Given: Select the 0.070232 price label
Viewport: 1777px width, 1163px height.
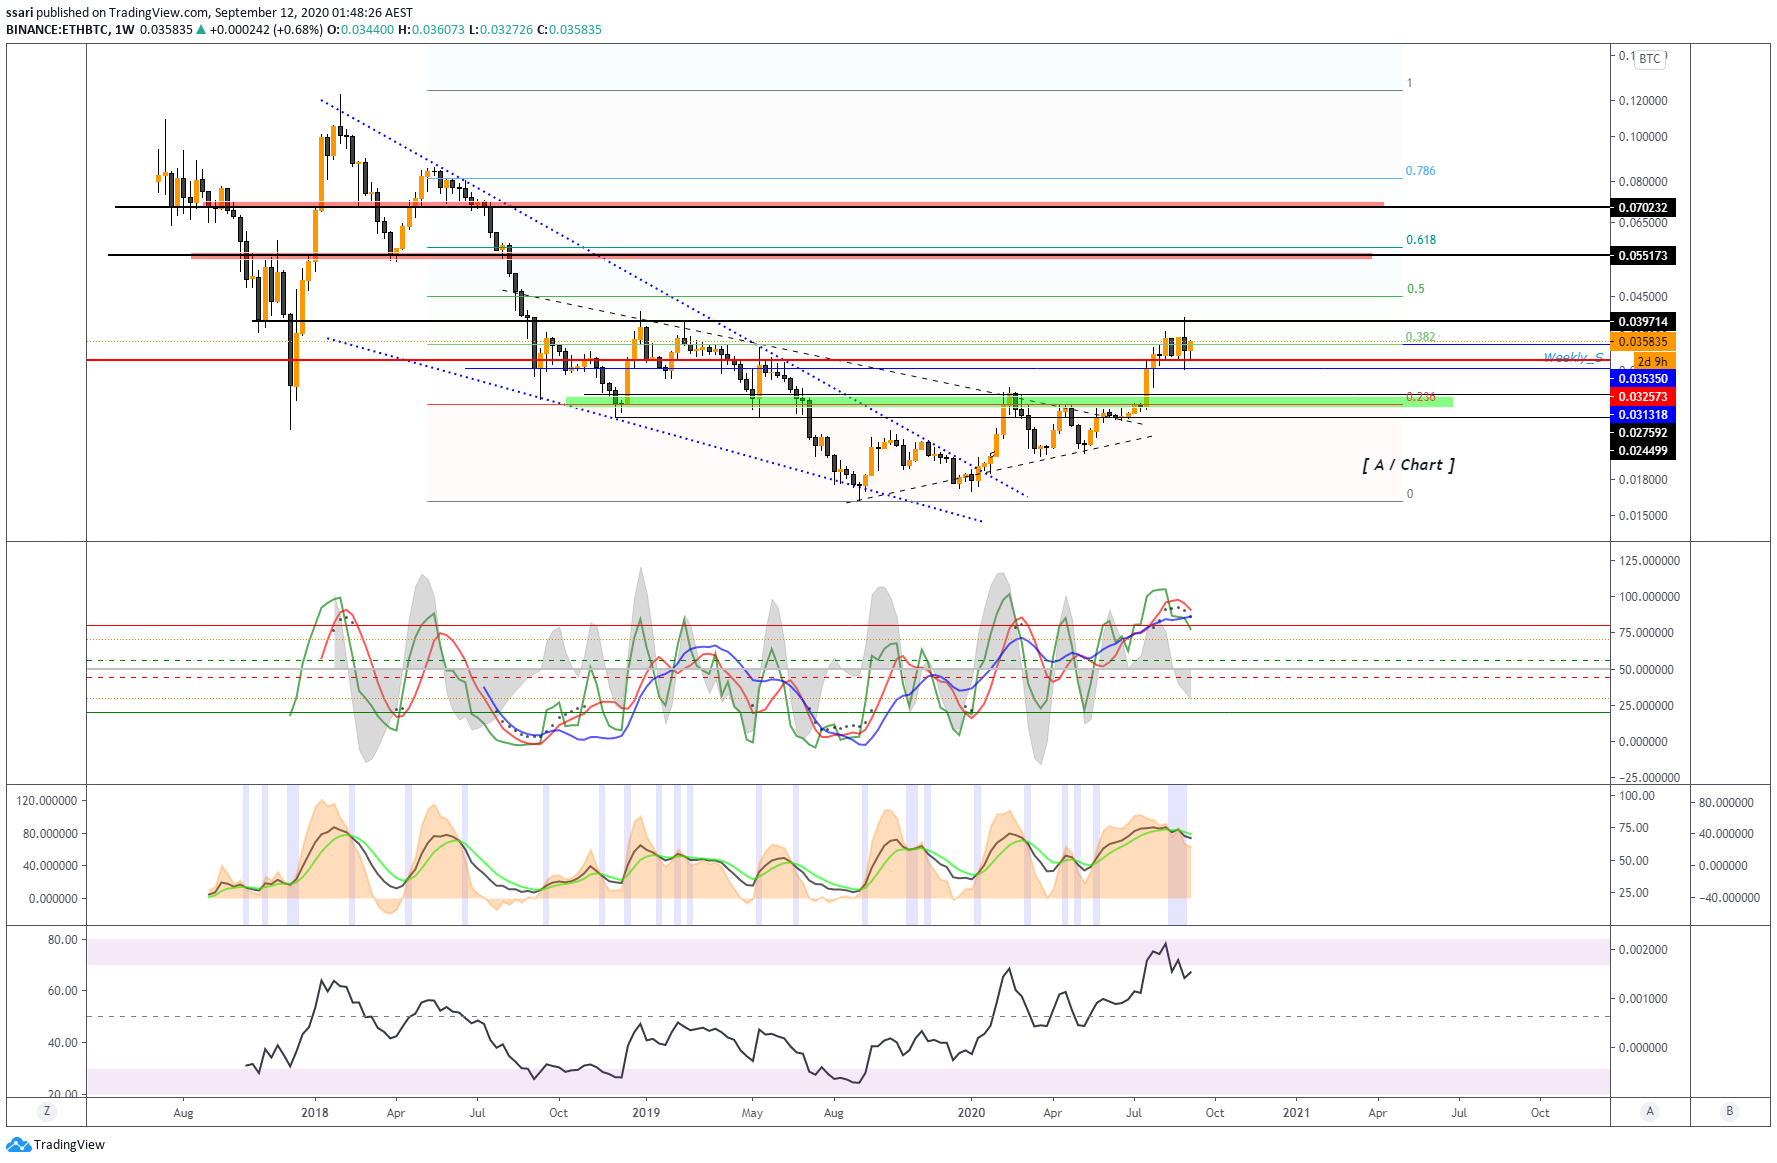Looking at the screenshot, I should [1643, 208].
